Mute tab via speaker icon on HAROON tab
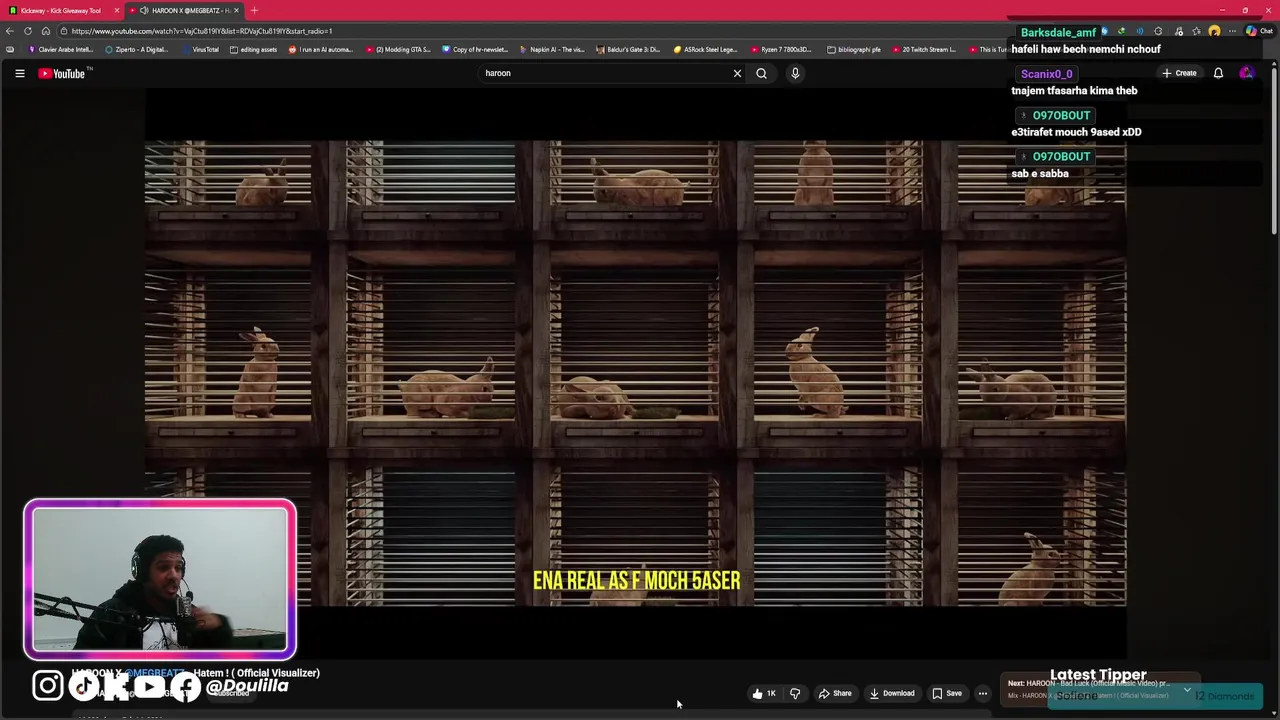 pyautogui.click(x=144, y=10)
